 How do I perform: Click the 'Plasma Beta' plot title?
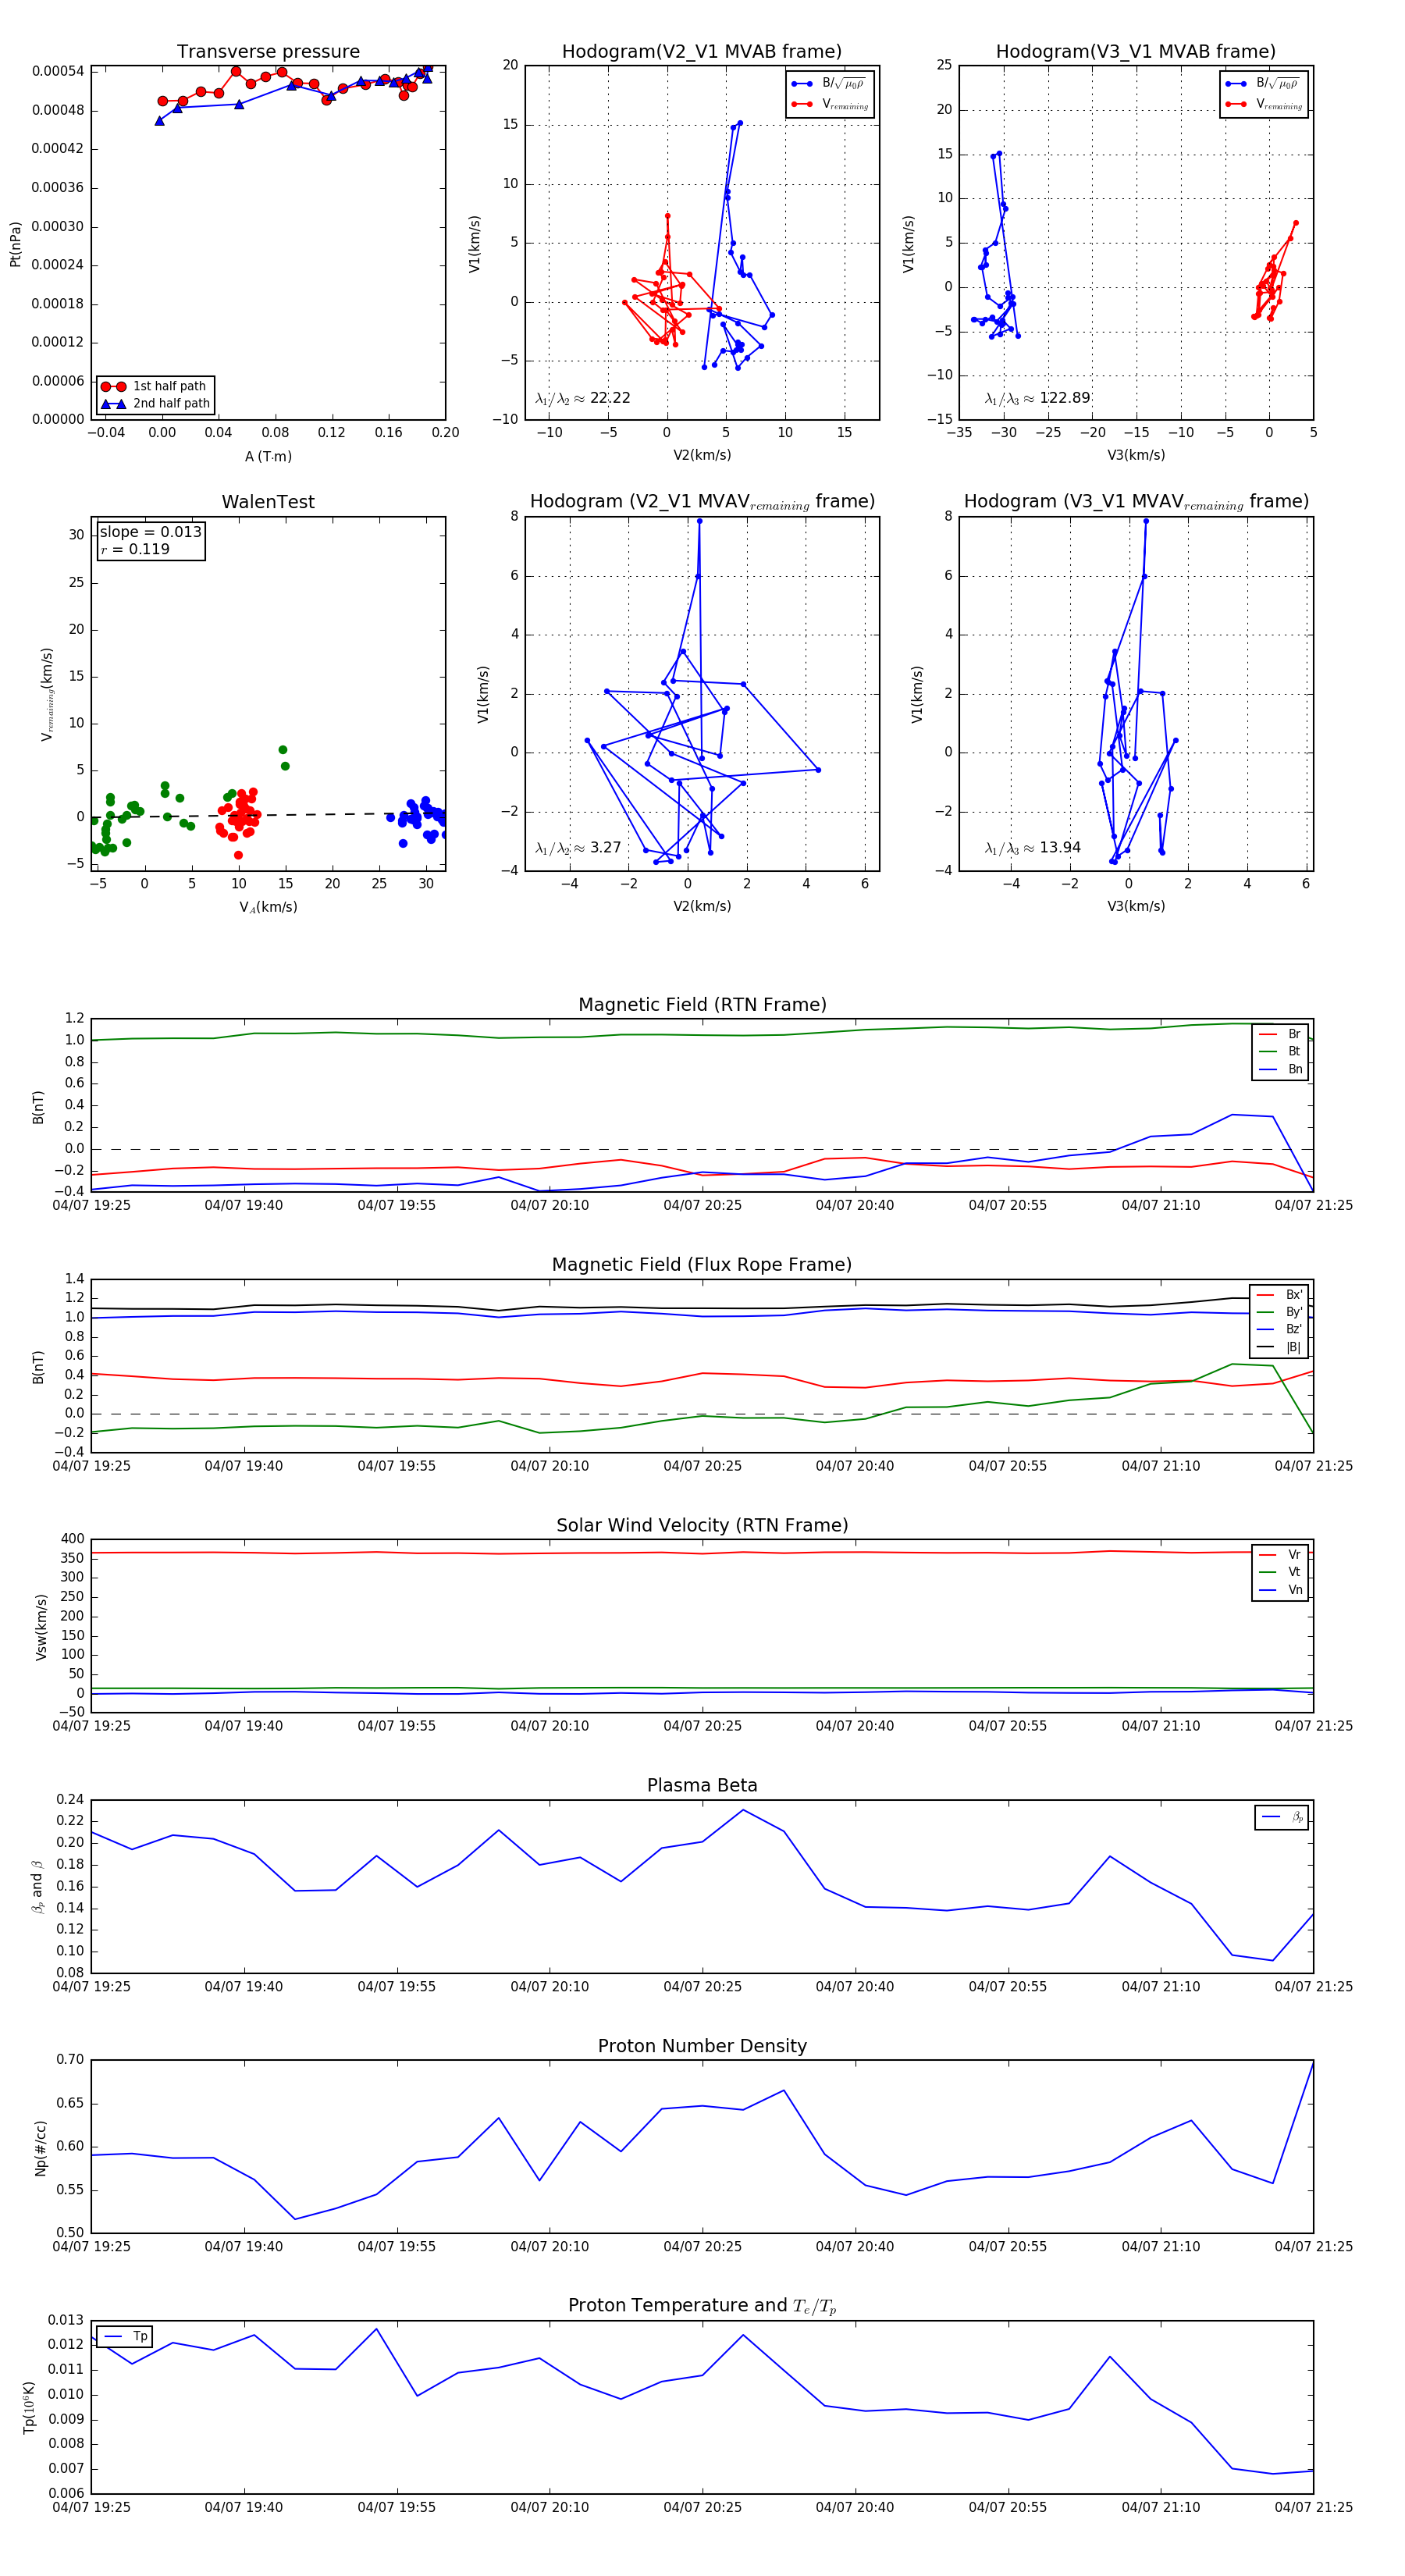[702, 1786]
